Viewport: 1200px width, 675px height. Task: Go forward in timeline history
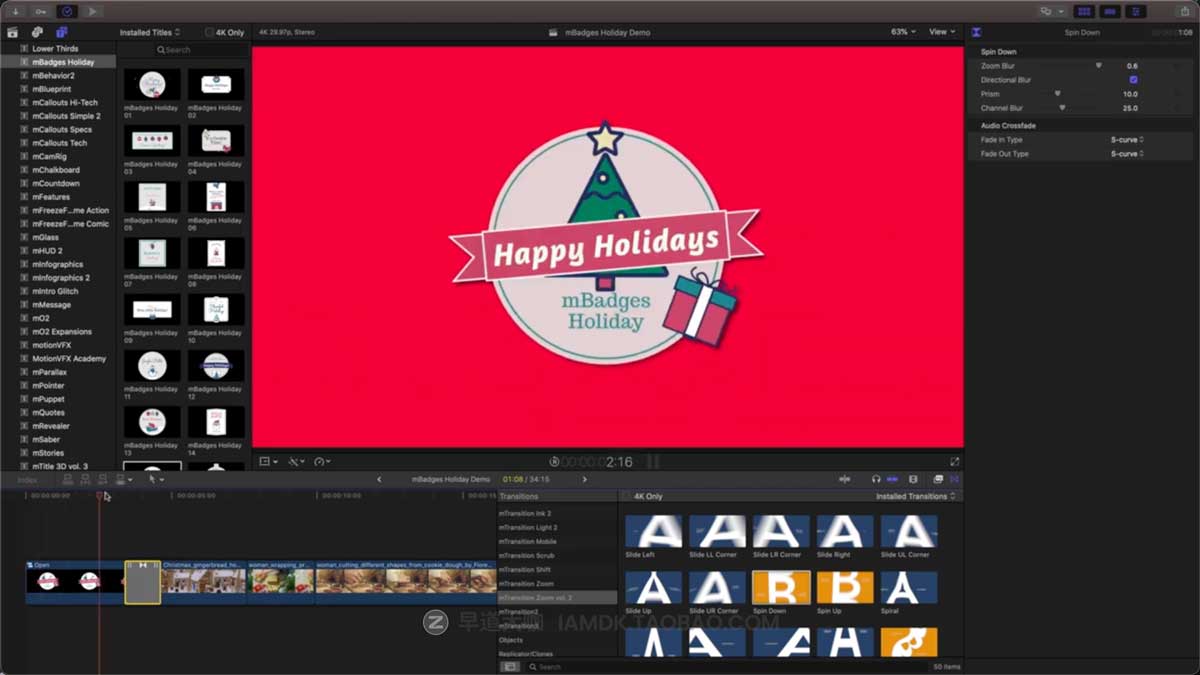585,479
